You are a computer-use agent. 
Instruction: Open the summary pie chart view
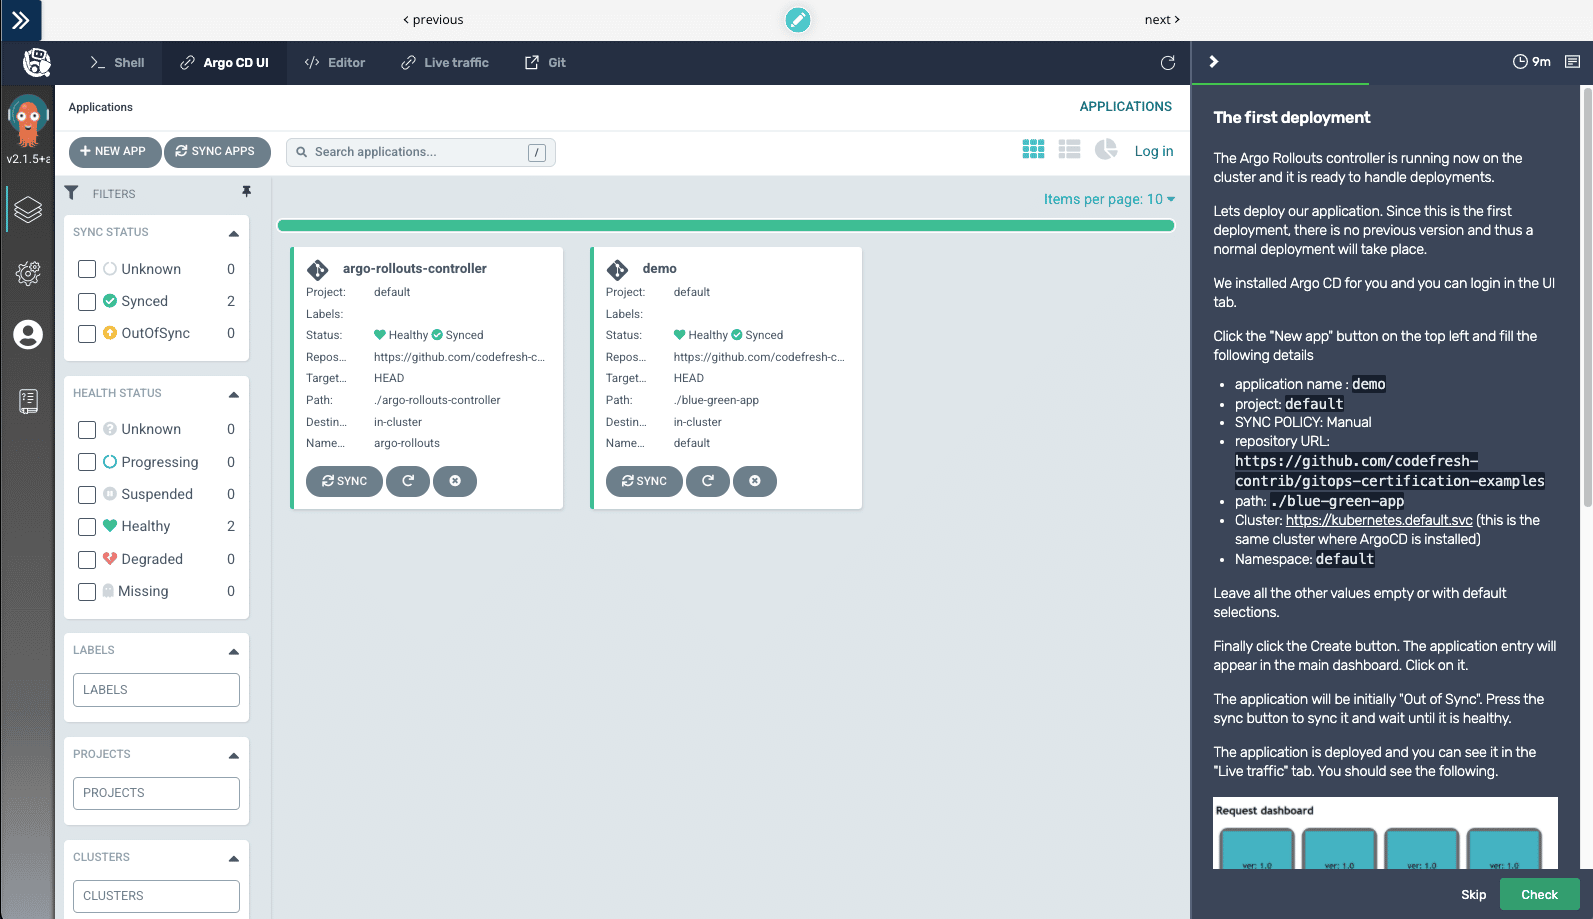(x=1105, y=149)
